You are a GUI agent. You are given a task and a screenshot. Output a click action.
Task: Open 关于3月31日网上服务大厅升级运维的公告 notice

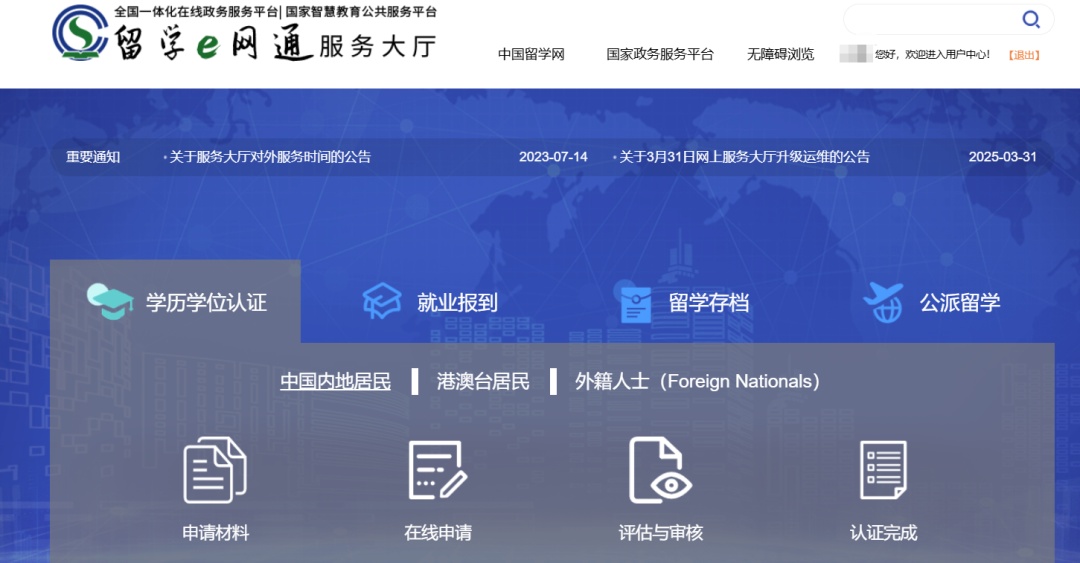744,156
